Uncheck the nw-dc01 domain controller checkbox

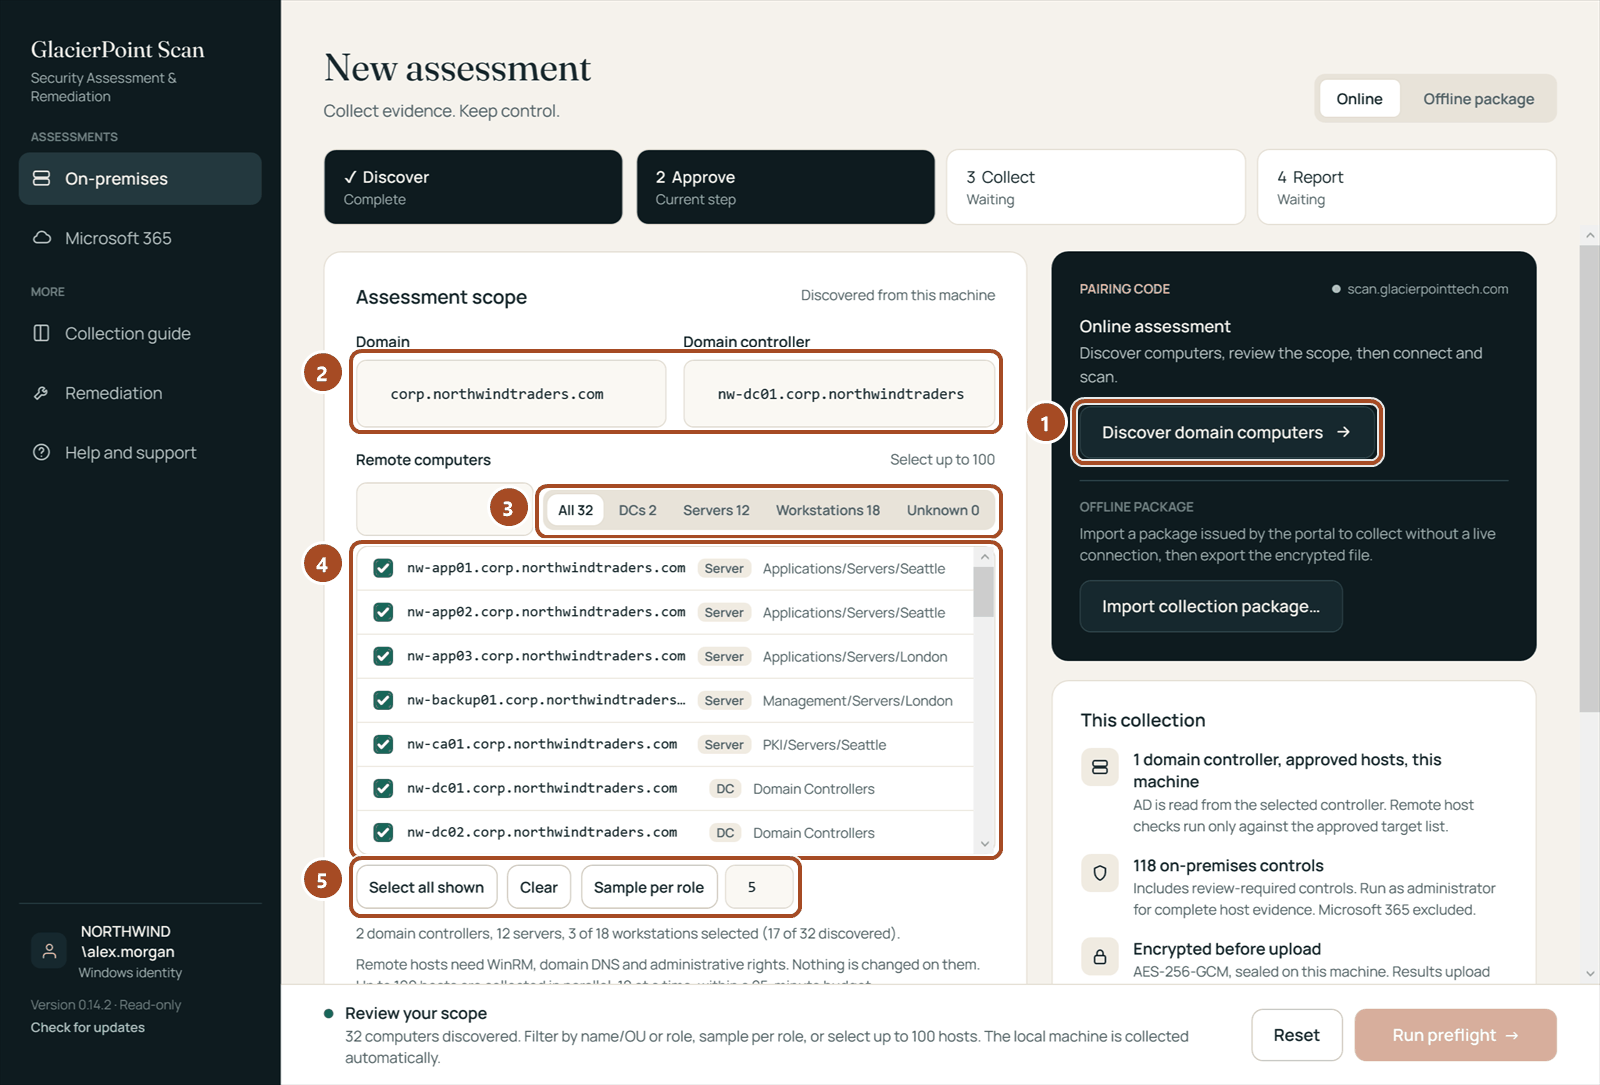[383, 788]
